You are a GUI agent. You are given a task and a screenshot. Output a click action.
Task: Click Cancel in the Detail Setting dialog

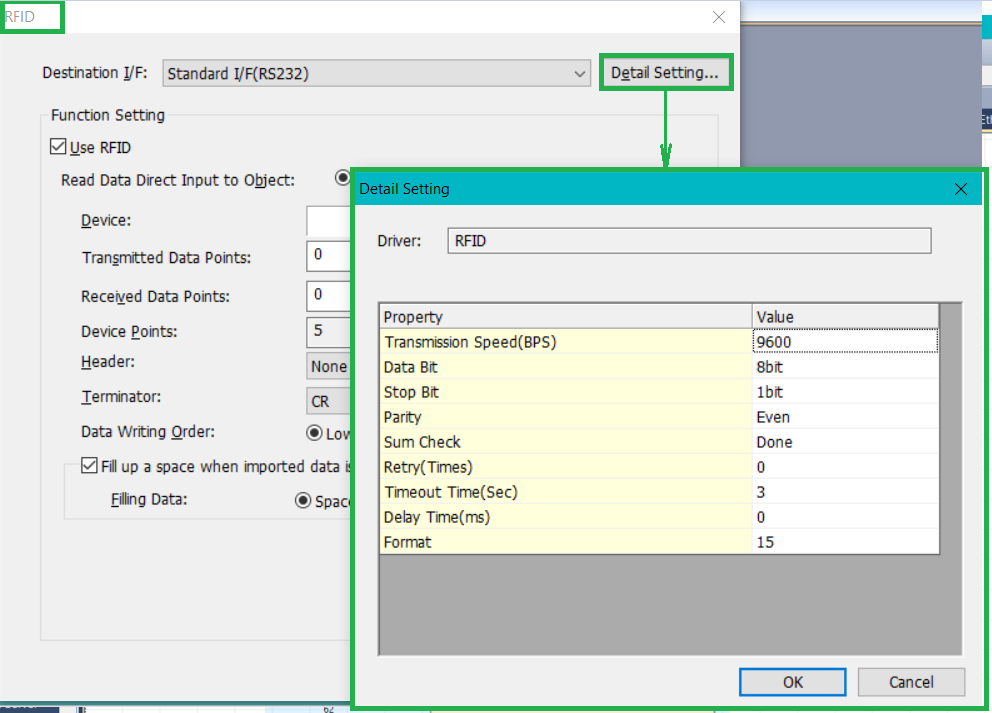911,682
